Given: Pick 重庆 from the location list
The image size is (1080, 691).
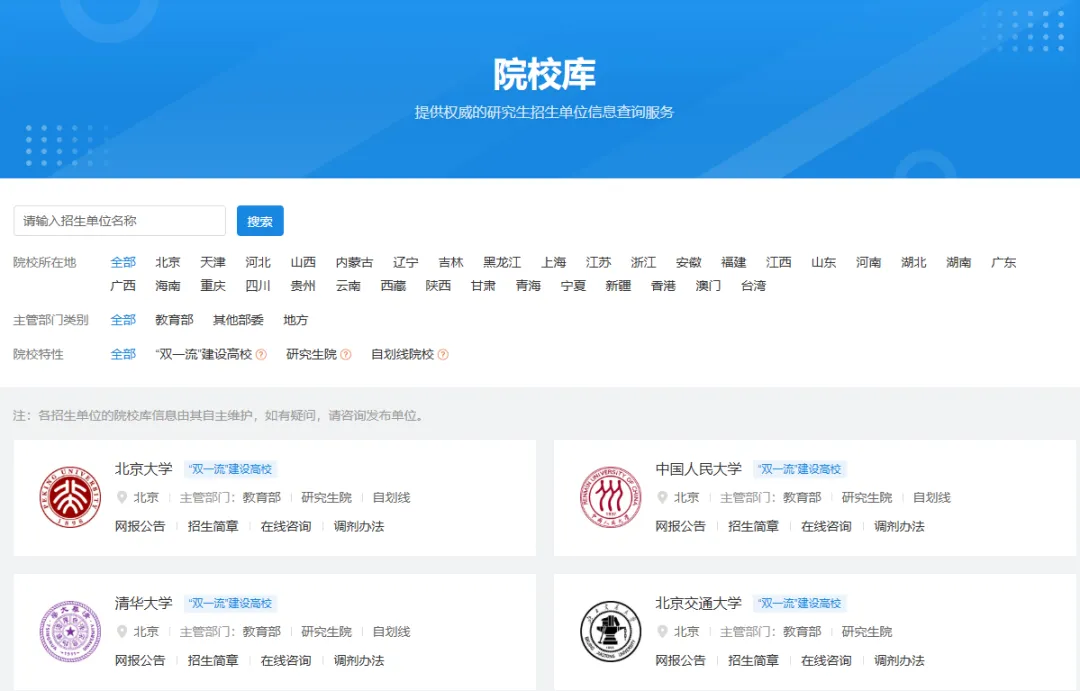Looking at the screenshot, I should (x=213, y=286).
